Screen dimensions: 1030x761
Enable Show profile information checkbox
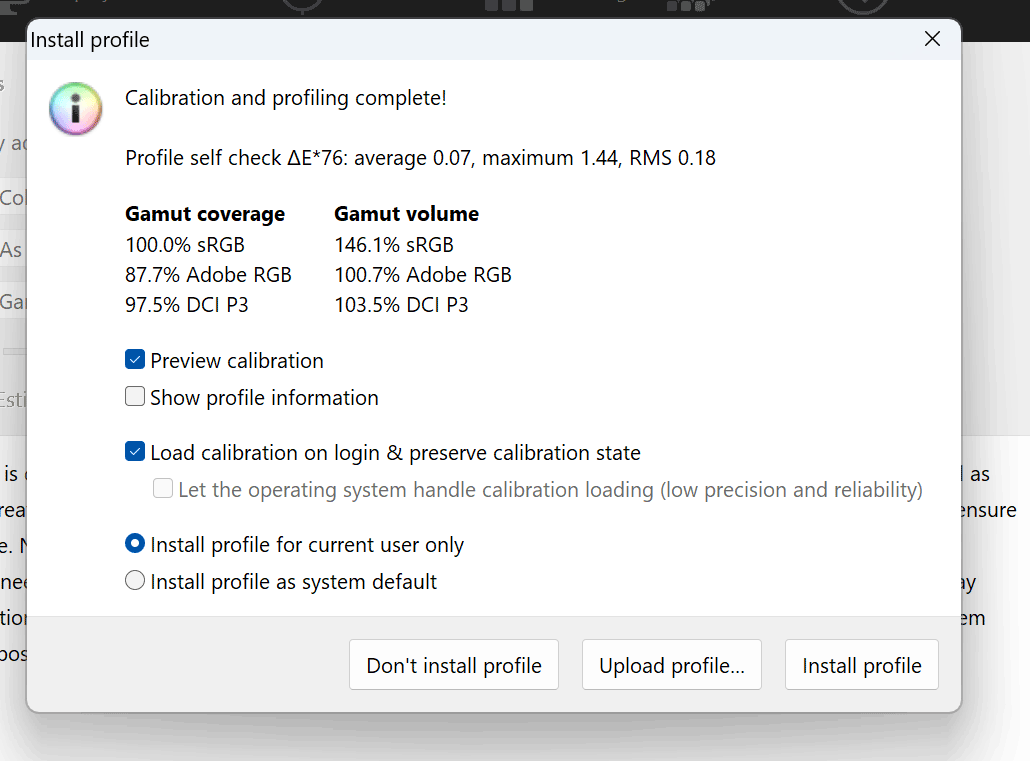135,398
